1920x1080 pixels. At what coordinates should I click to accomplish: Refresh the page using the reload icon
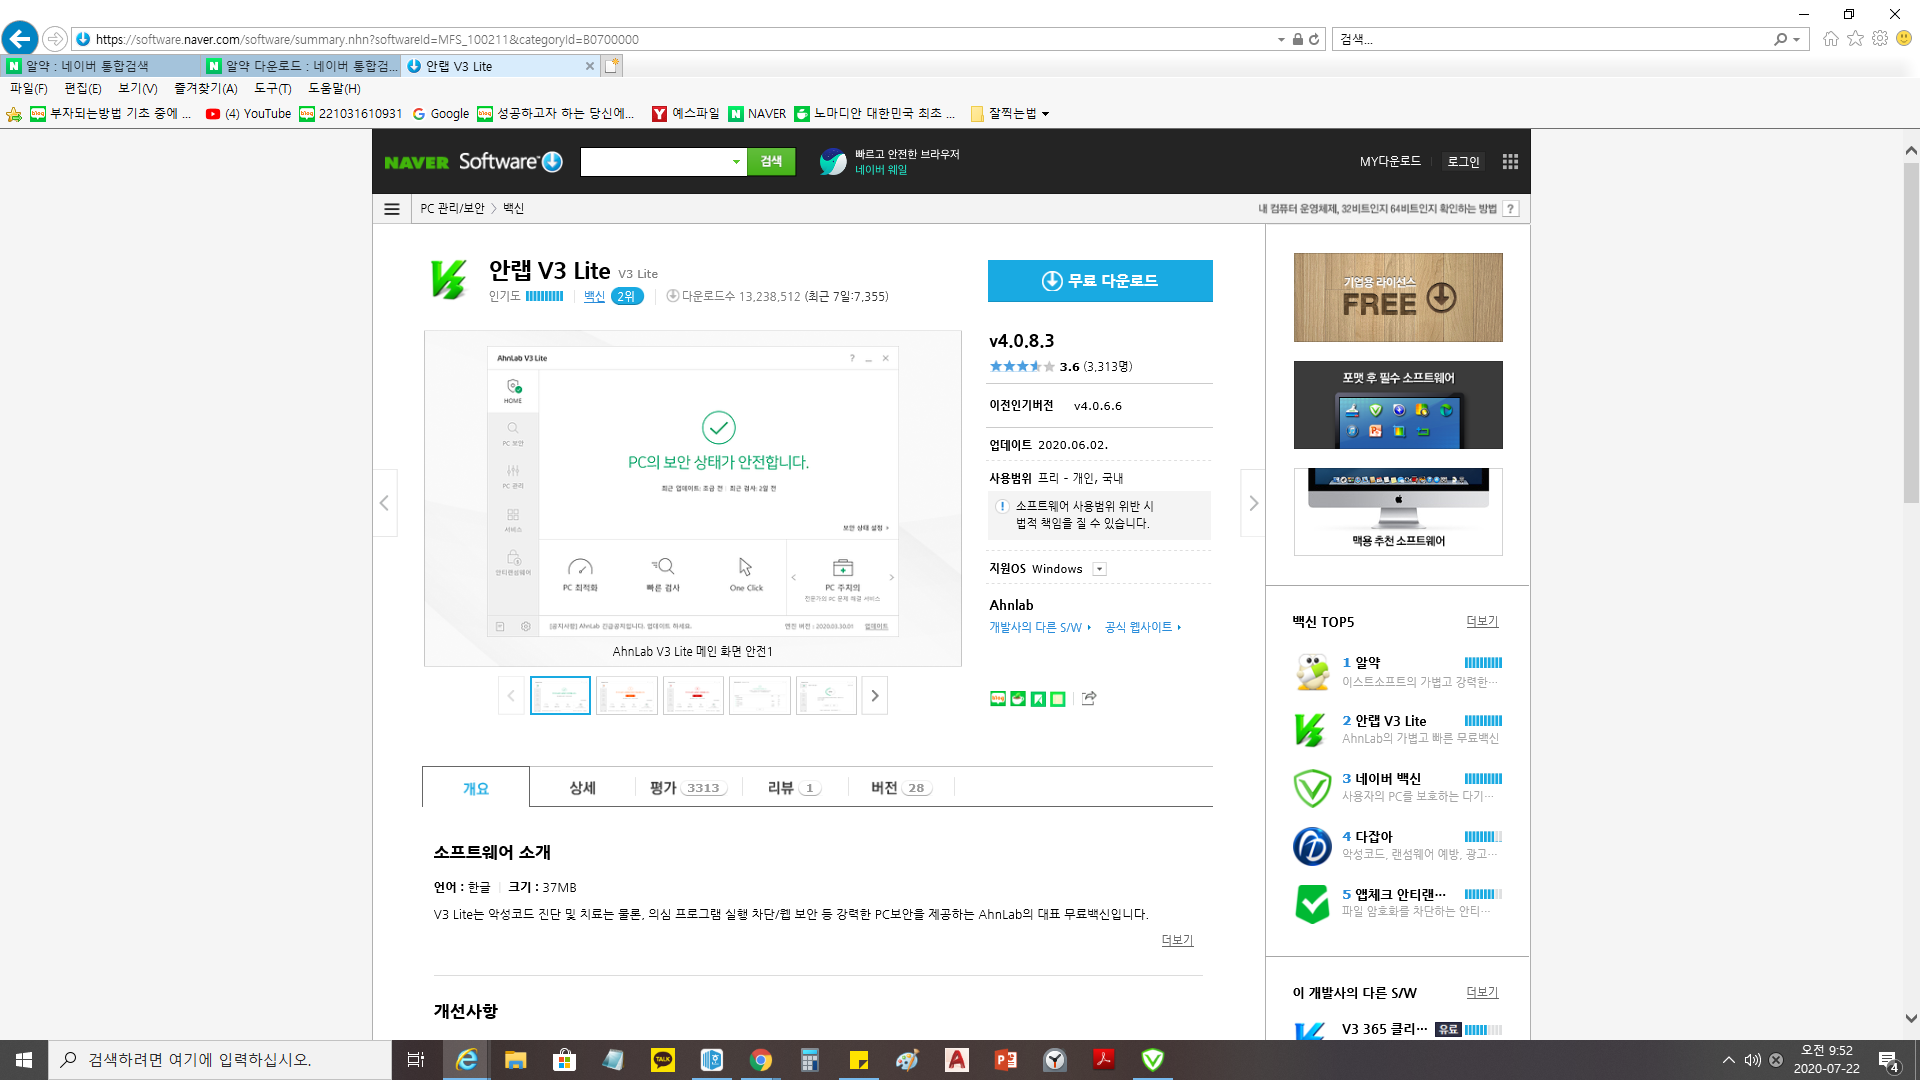[x=1314, y=39]
